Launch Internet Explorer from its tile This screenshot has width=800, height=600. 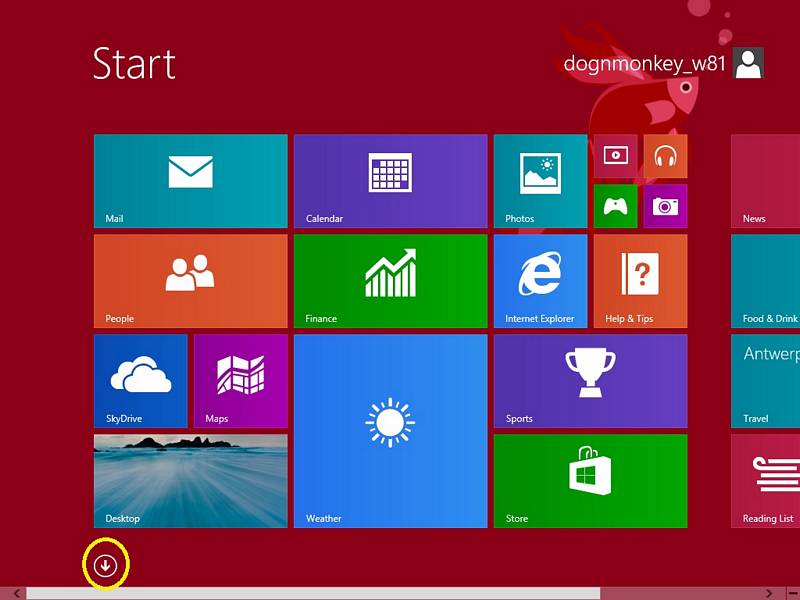(540, 281)
